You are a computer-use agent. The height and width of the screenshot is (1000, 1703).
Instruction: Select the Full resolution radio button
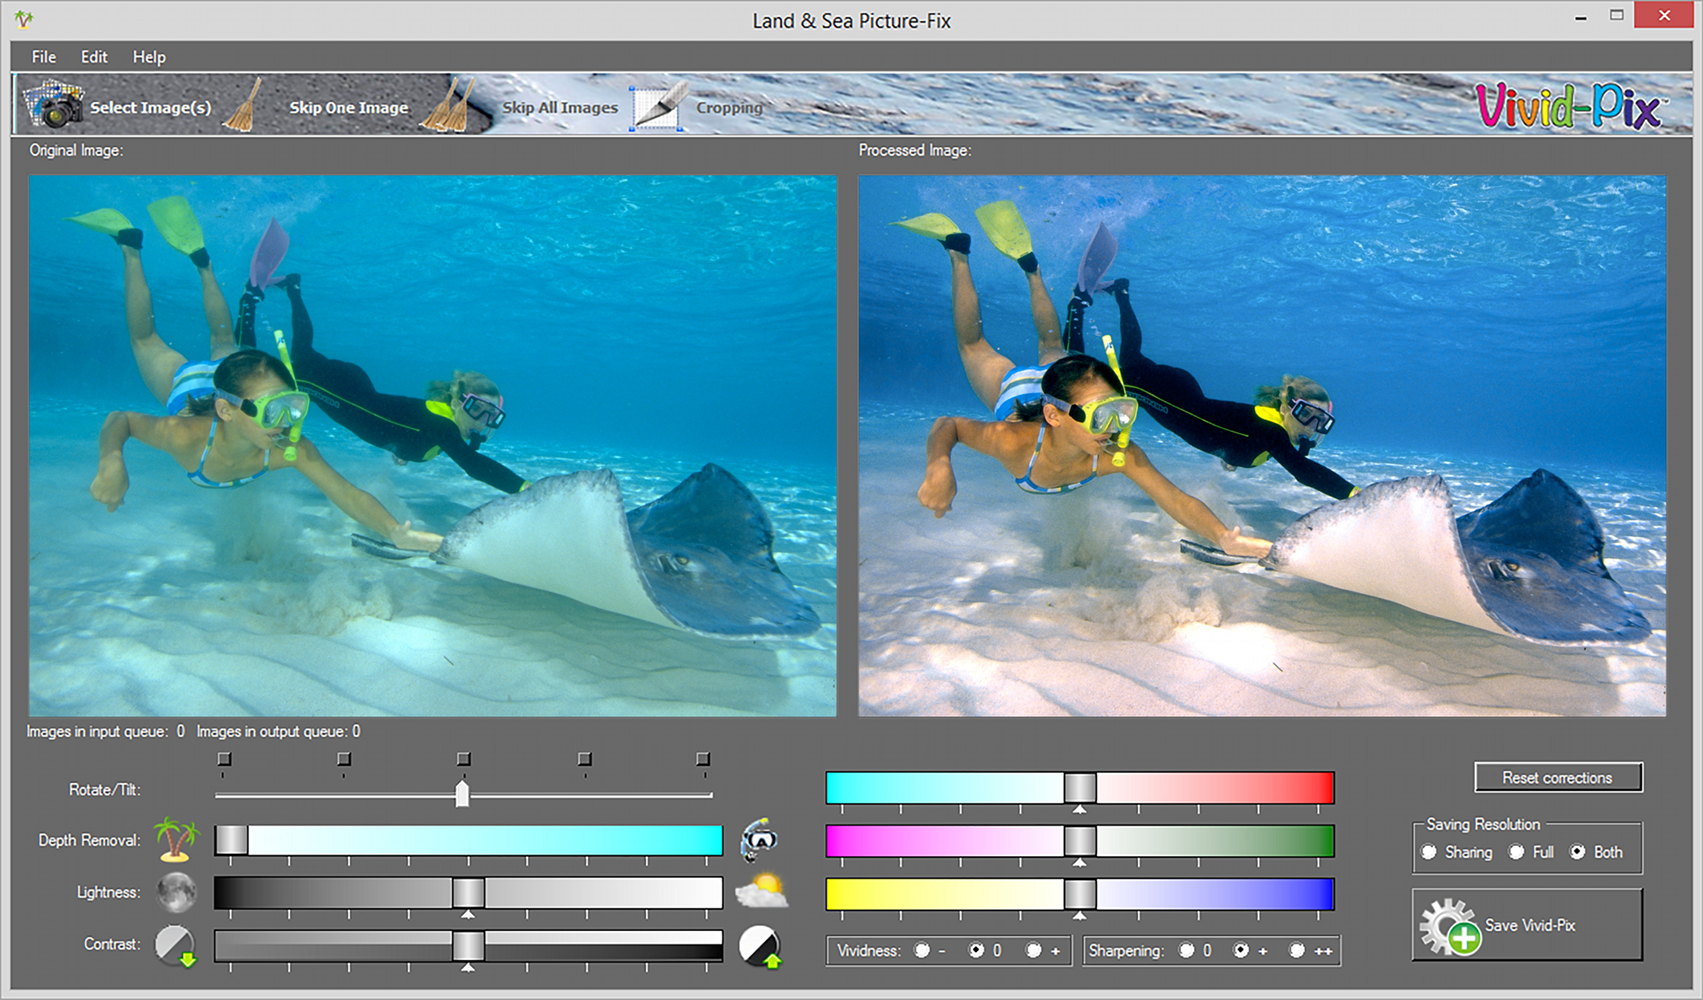coord(1517,852)
